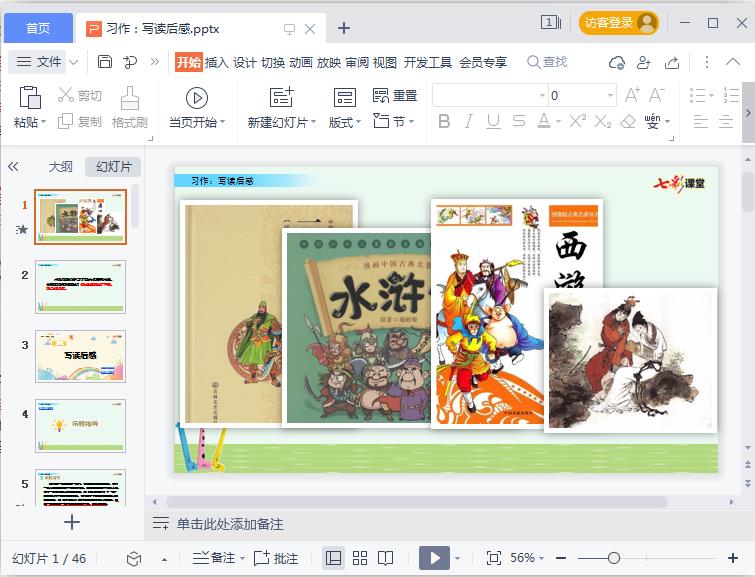
Task: Click the Search (查找) box
Action: pyautogui.click(x=547, y=62)
